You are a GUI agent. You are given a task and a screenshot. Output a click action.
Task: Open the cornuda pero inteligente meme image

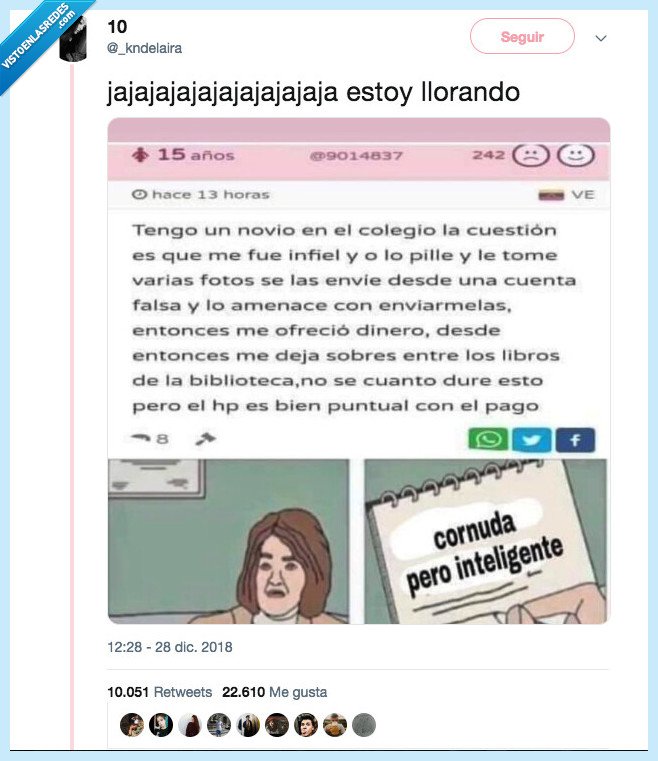pyautogui.click(x=486, y=541)
